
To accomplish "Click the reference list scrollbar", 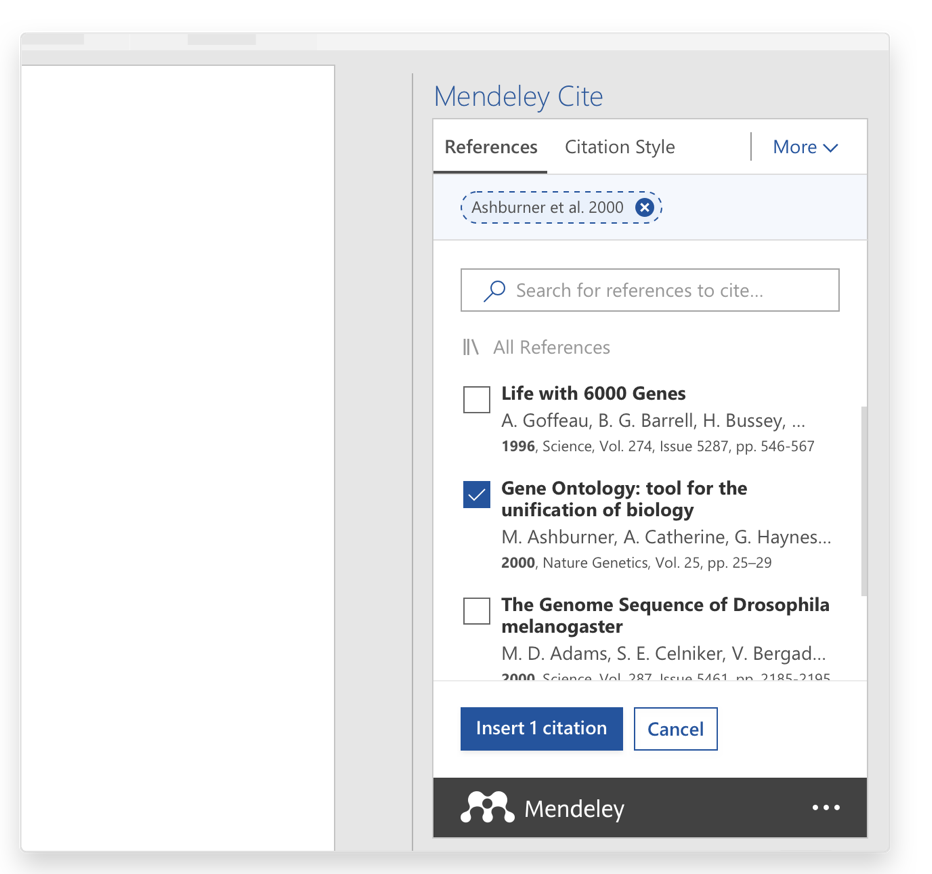I will pyautogui.click(x=861, y=500).
